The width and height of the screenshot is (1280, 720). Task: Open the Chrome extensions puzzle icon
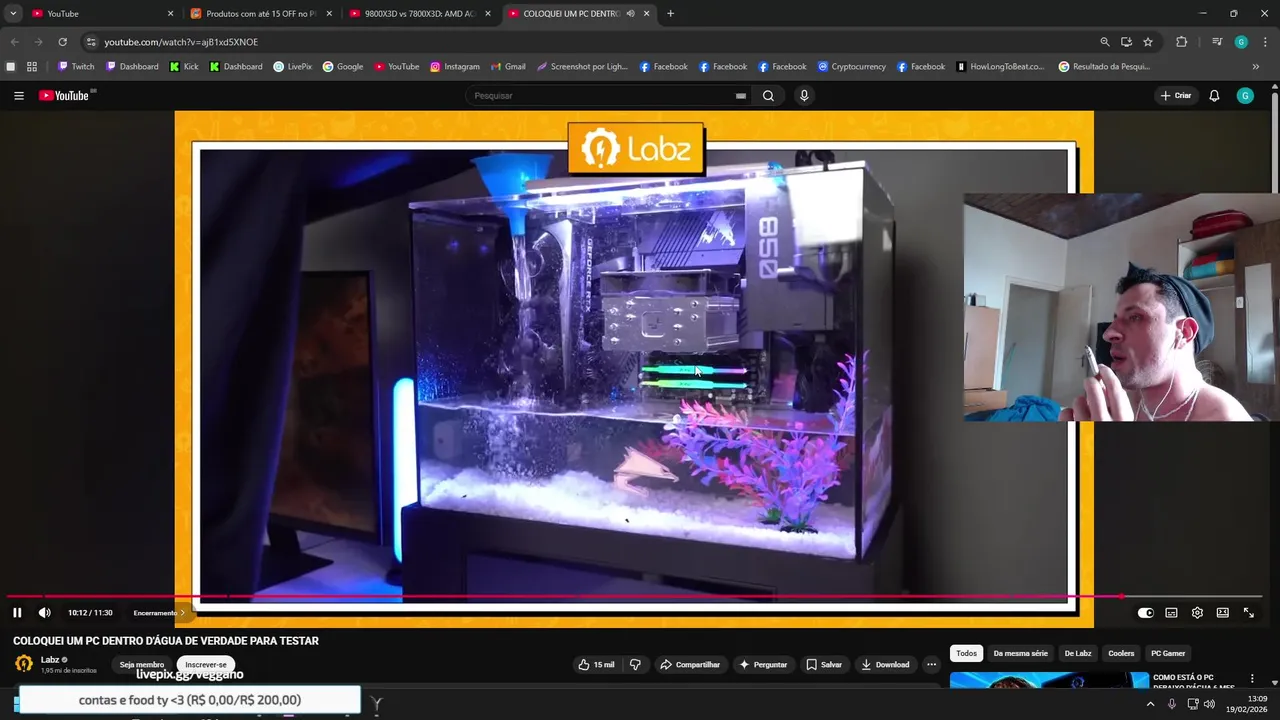point(1181,42)
